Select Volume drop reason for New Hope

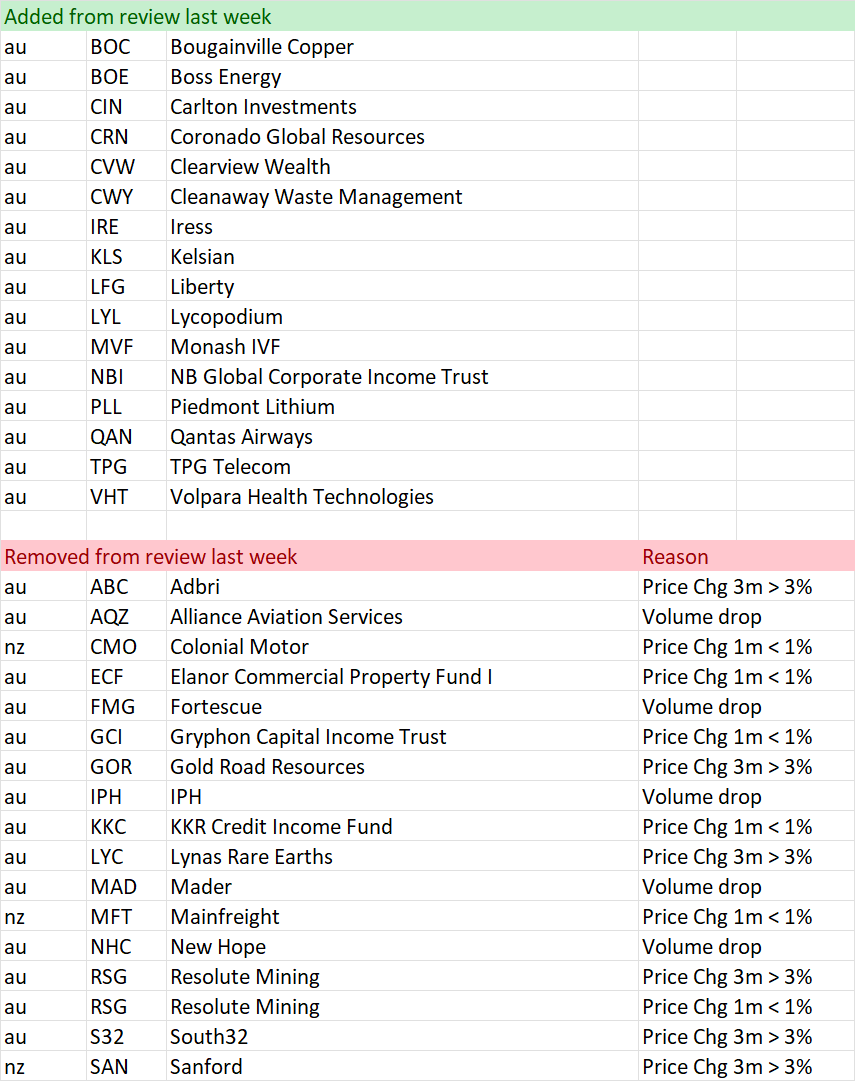746,947
